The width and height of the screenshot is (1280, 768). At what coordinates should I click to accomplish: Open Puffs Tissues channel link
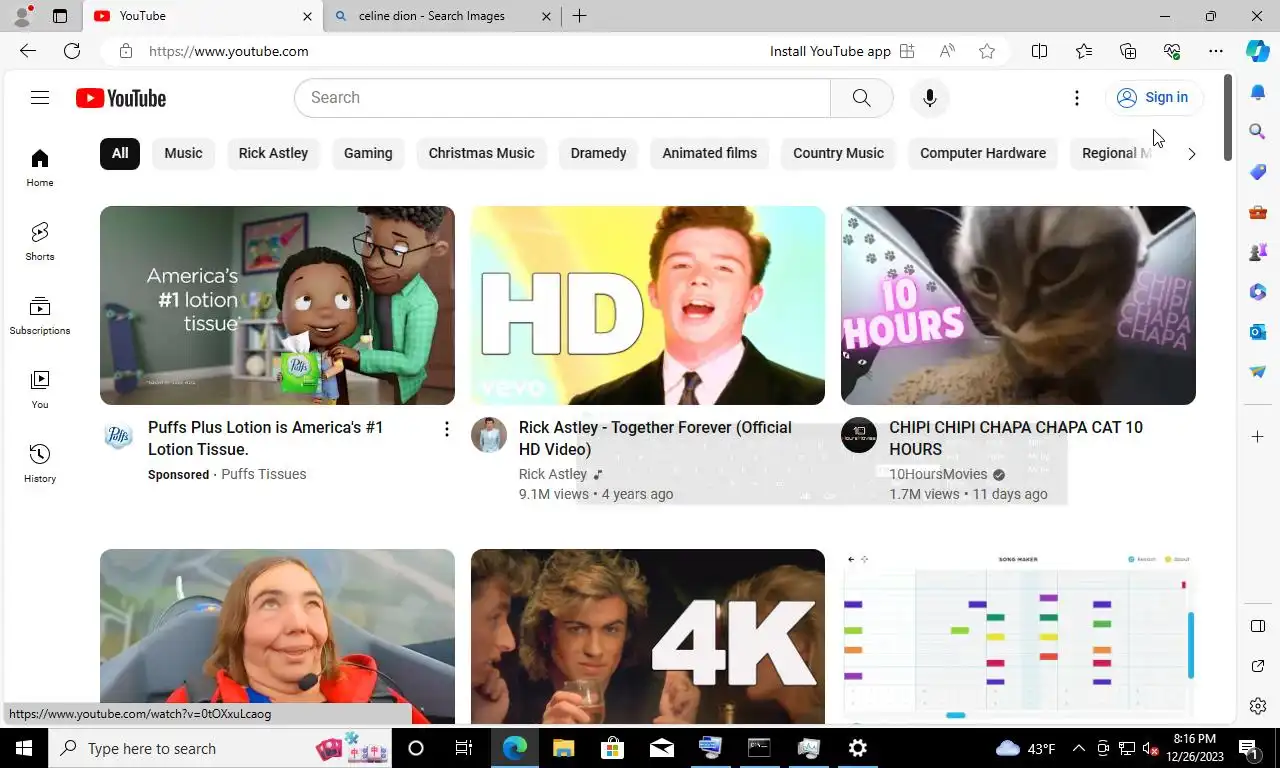point(263,474)
